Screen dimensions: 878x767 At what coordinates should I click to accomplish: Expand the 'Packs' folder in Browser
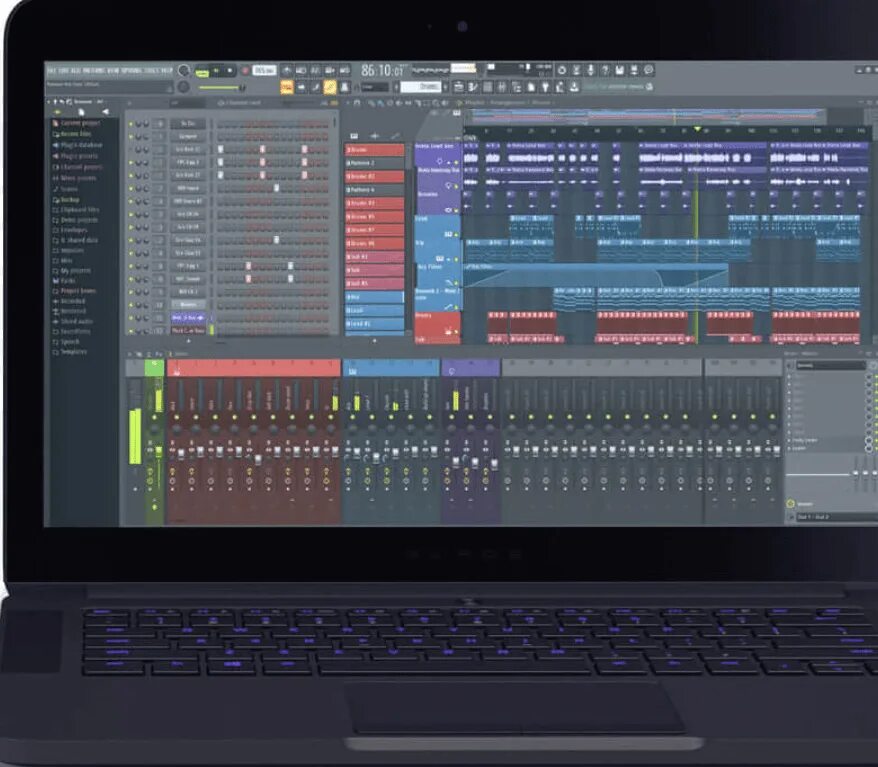point(68,280)
